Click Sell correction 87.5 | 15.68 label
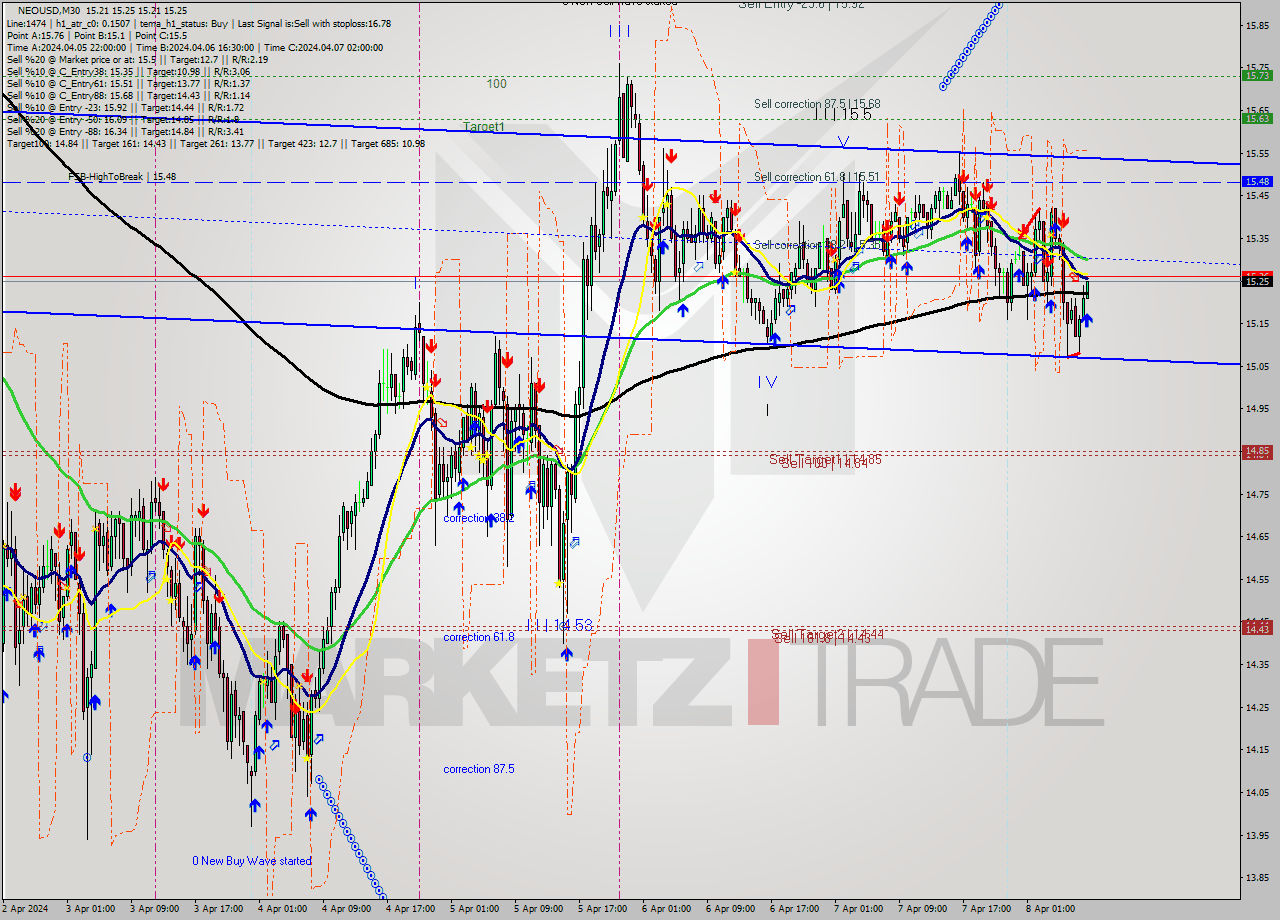Screen dimensions: 1280x920 817,104
